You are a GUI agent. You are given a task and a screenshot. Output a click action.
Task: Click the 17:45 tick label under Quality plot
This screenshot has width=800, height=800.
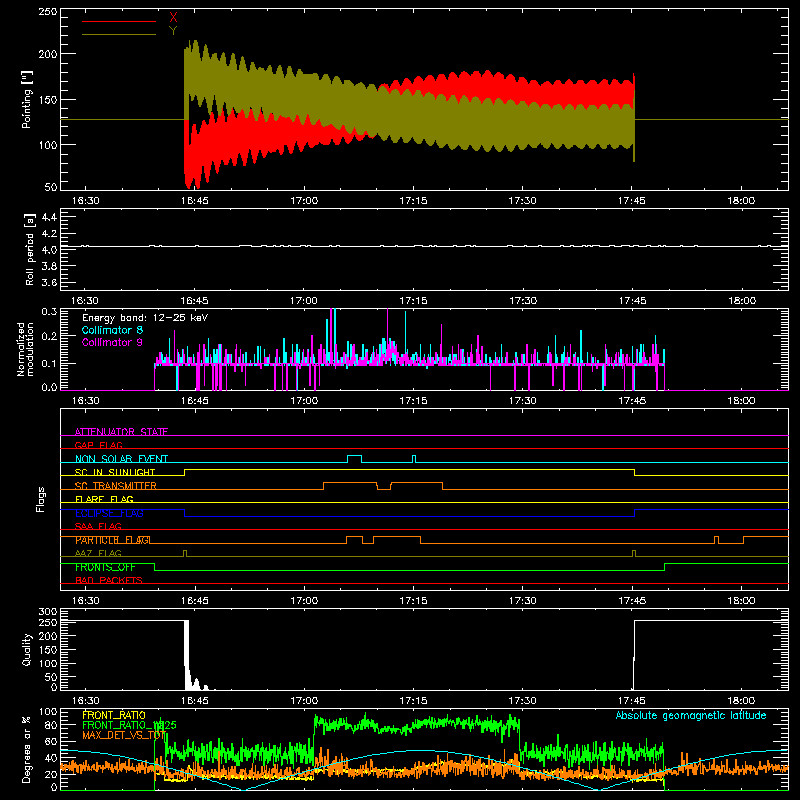pyautogui.click(x=632, y=701)
